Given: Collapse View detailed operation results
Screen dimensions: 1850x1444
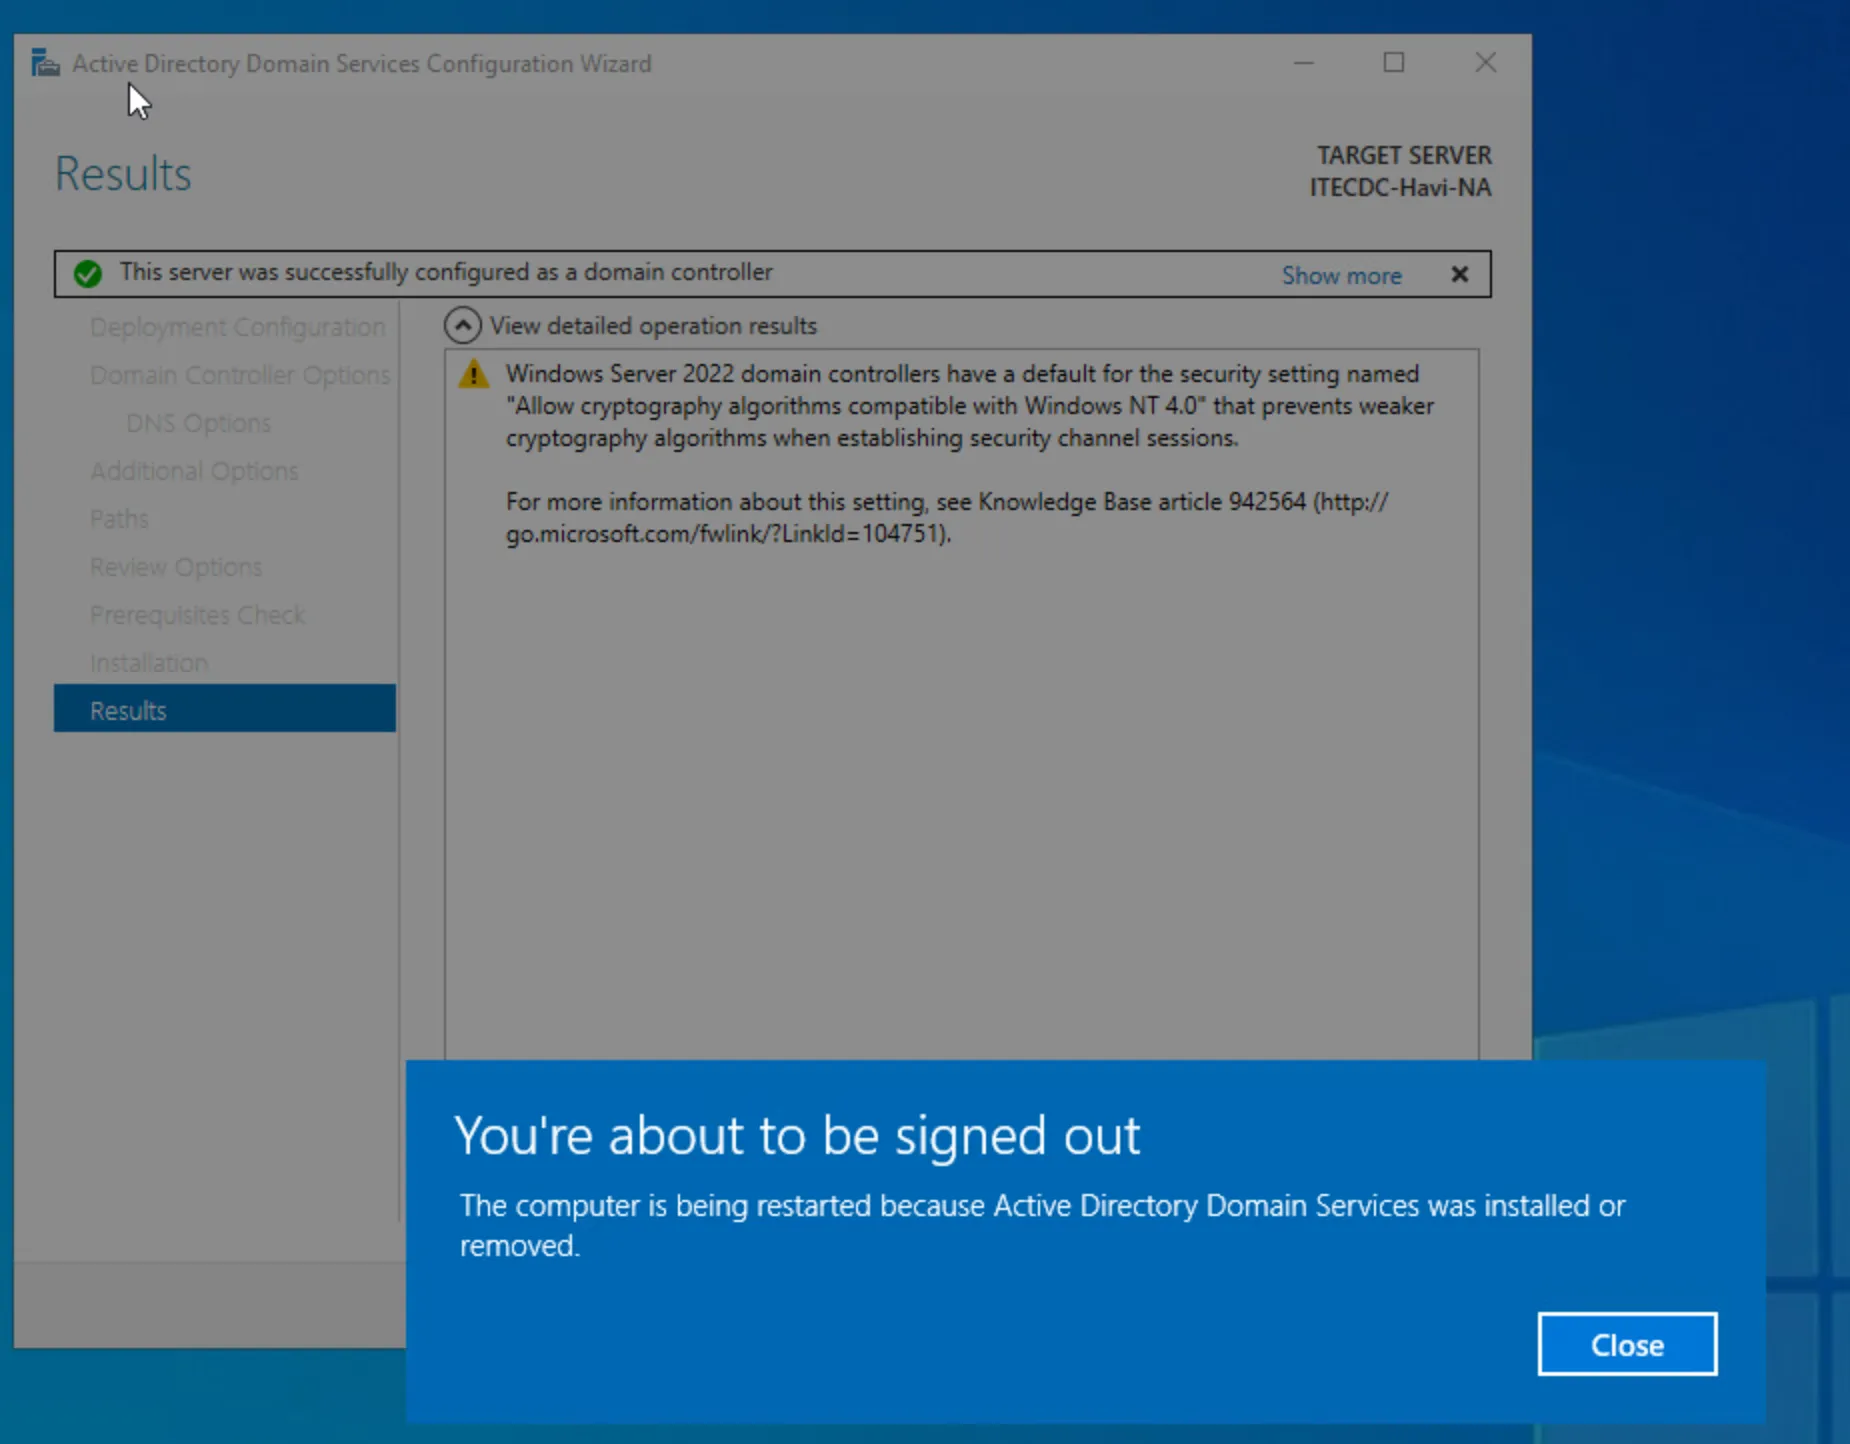Looking at the screenshot, I should pos(462,326).
